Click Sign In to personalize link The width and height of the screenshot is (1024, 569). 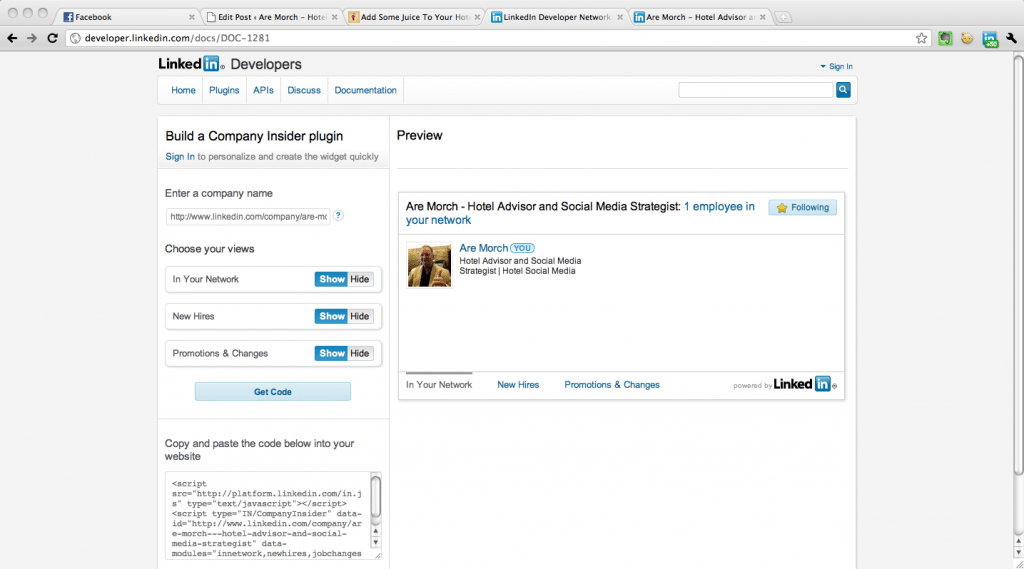(x=180, y=157)
